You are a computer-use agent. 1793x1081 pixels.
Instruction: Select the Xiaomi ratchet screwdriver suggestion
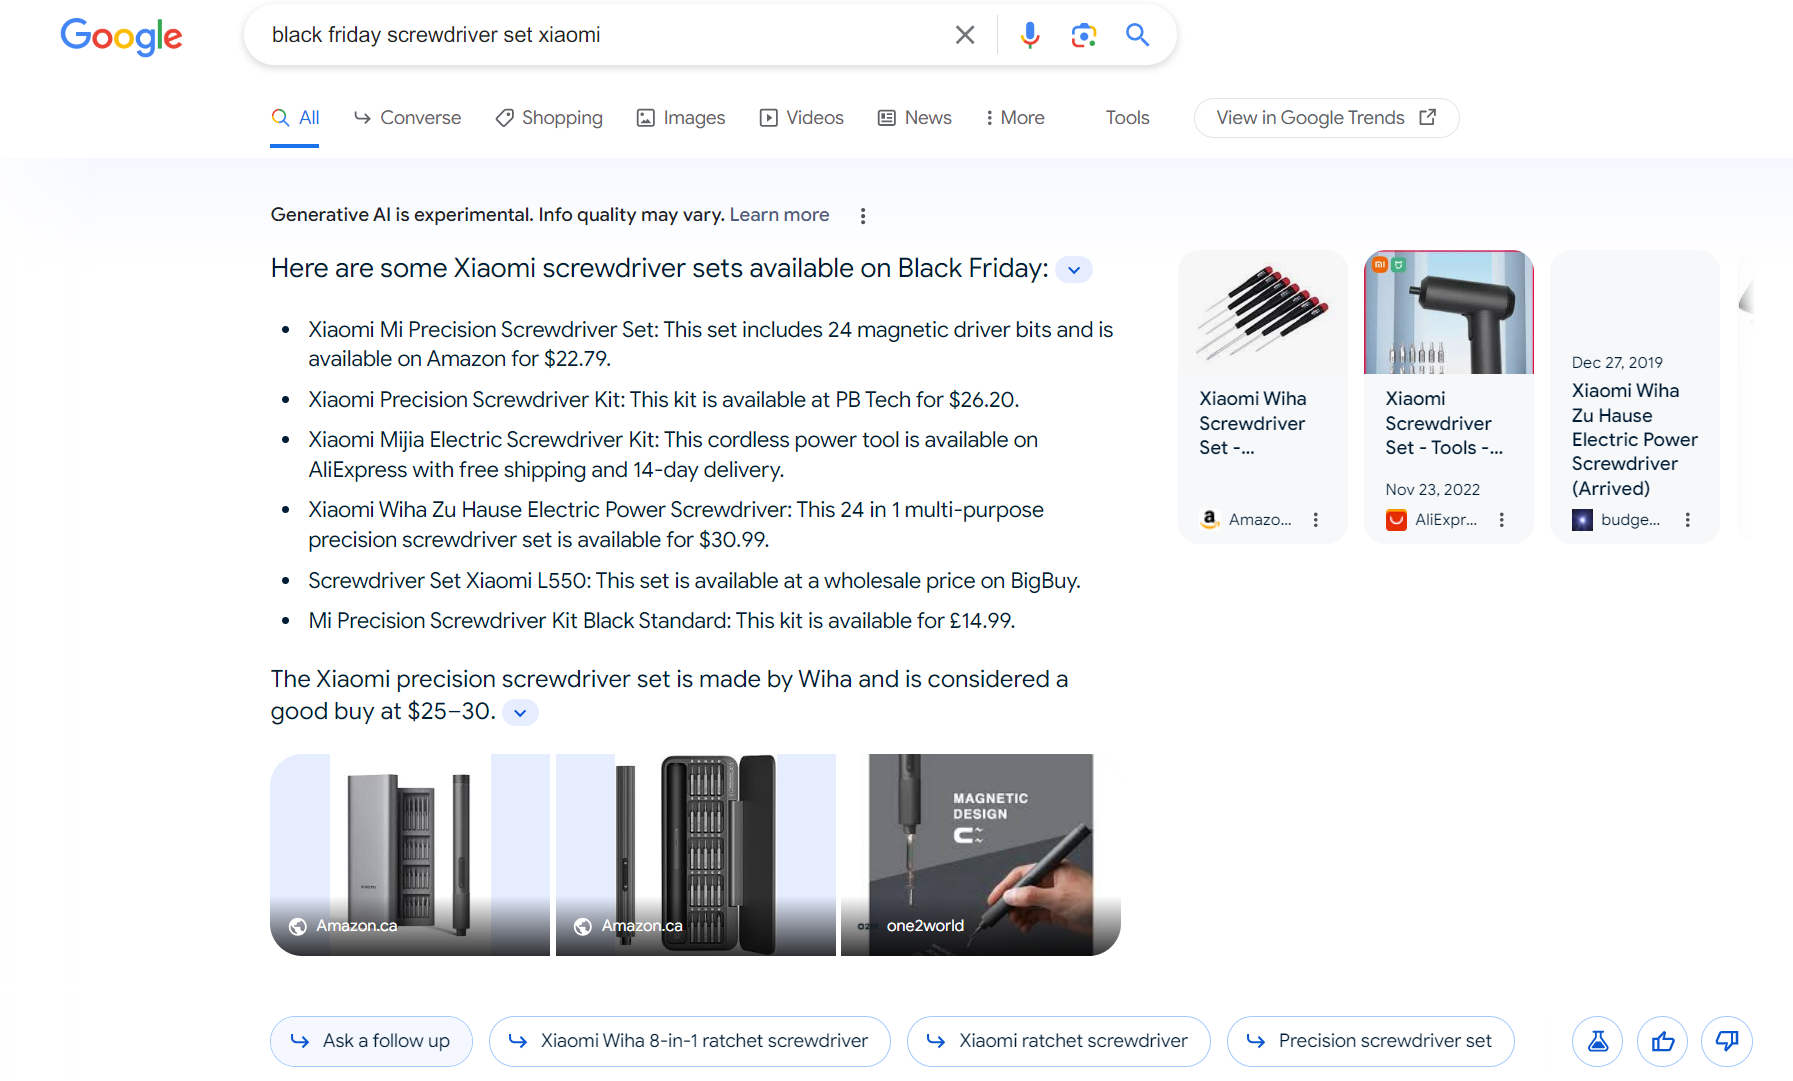tap(1058, 1041)
